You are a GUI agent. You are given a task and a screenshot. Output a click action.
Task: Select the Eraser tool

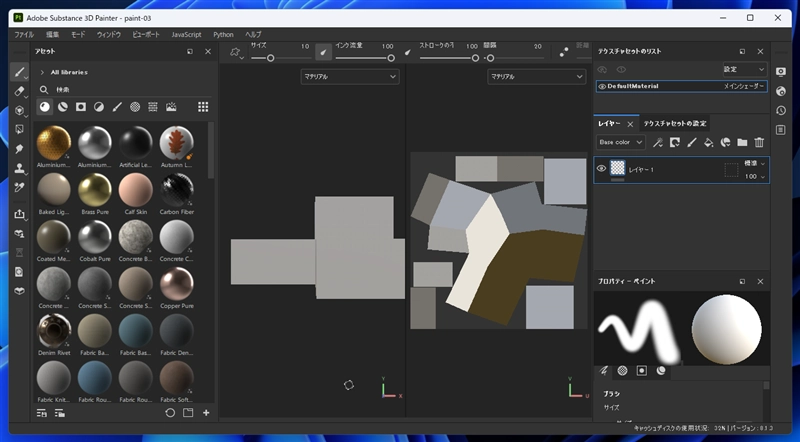point(19,91)
